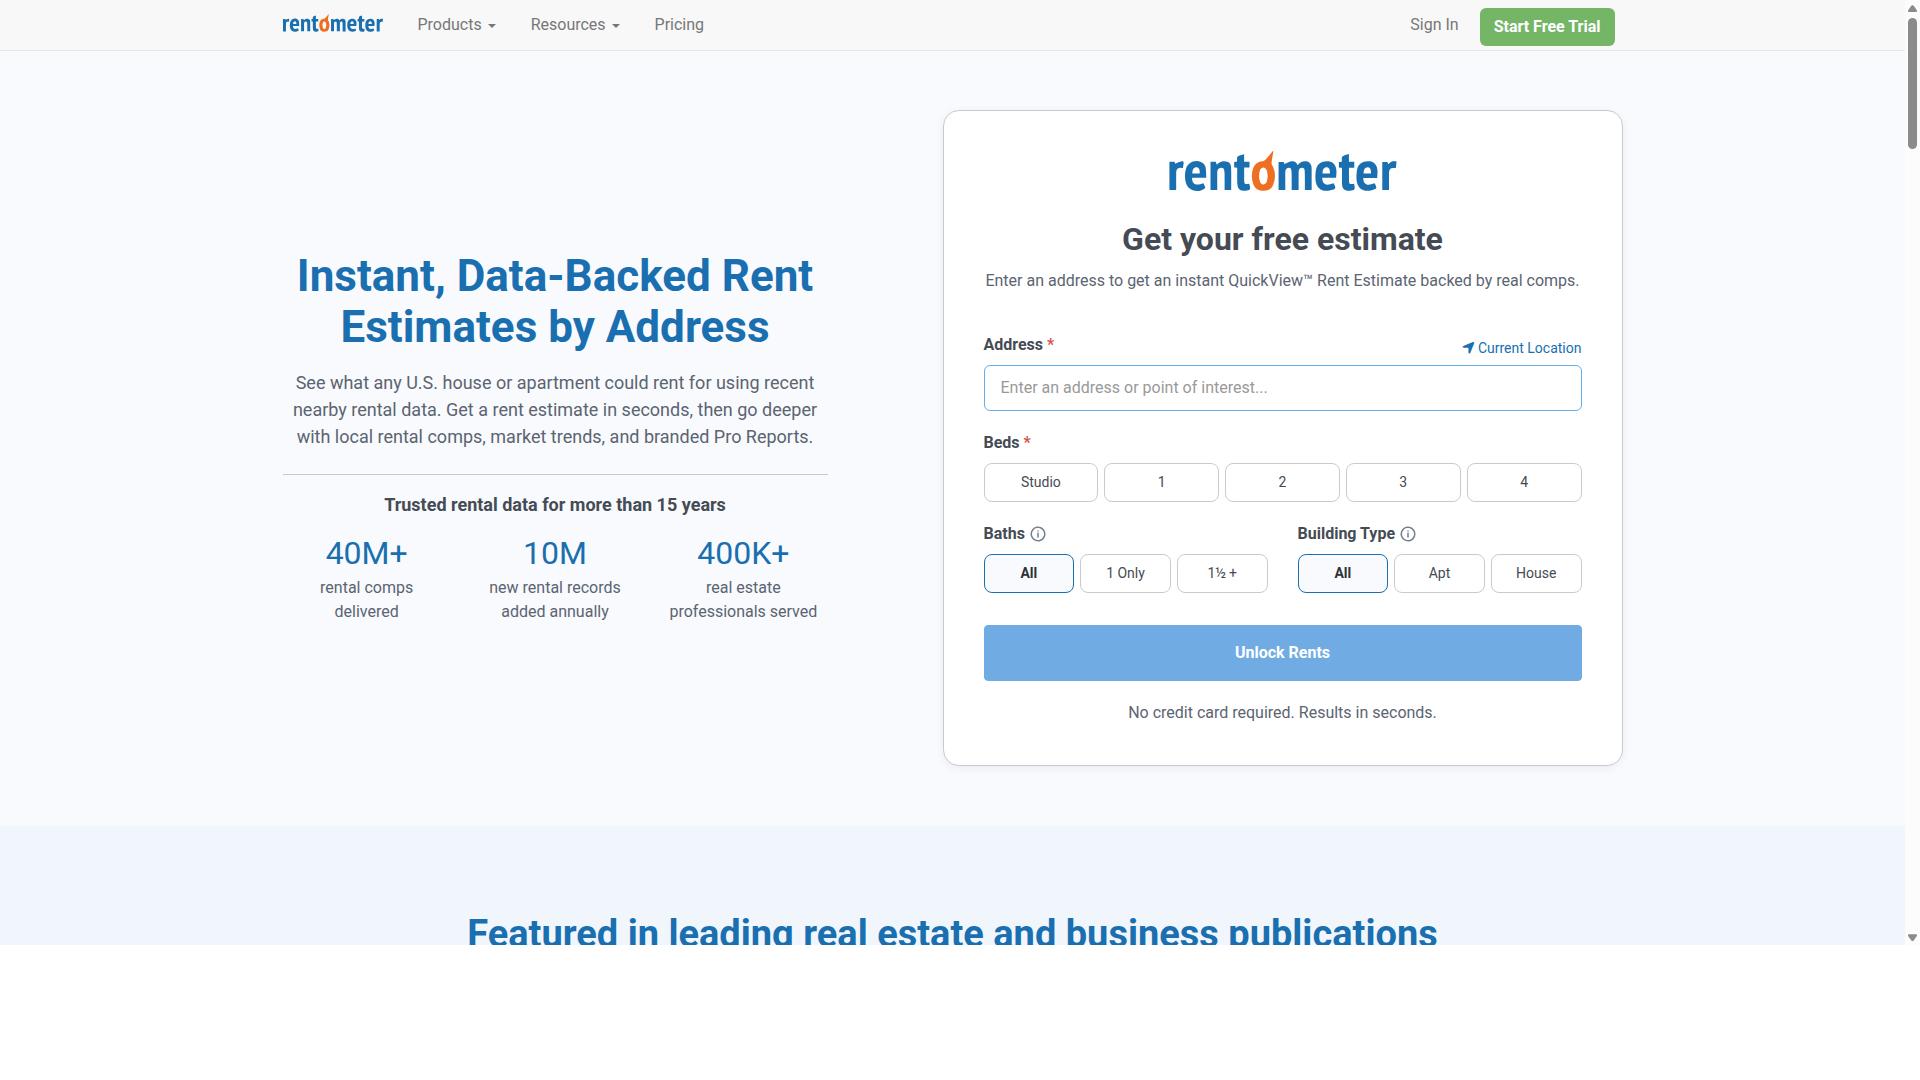Select 2 beds option
The width and height of the screenshot is (1920, 1080).
point(1282,482)
